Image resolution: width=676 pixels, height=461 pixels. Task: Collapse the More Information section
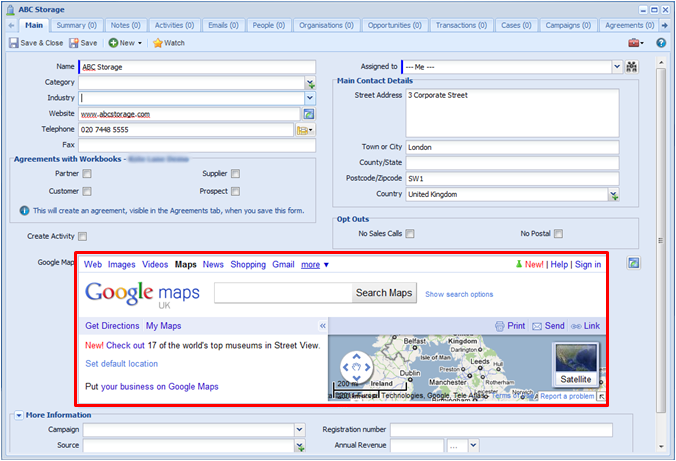(x=19, y=415)
